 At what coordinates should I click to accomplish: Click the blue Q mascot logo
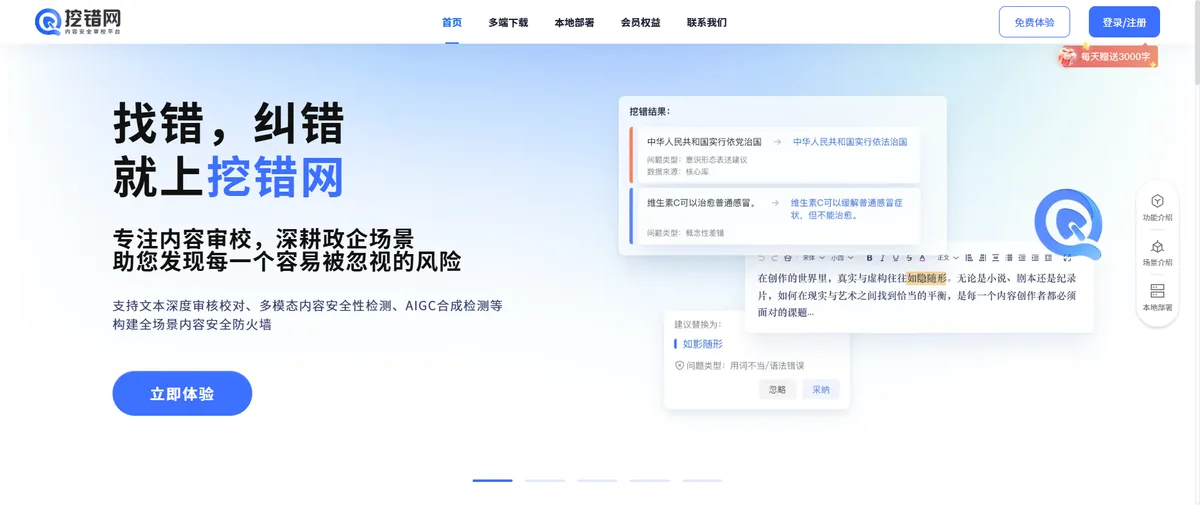click(1067, 224)
